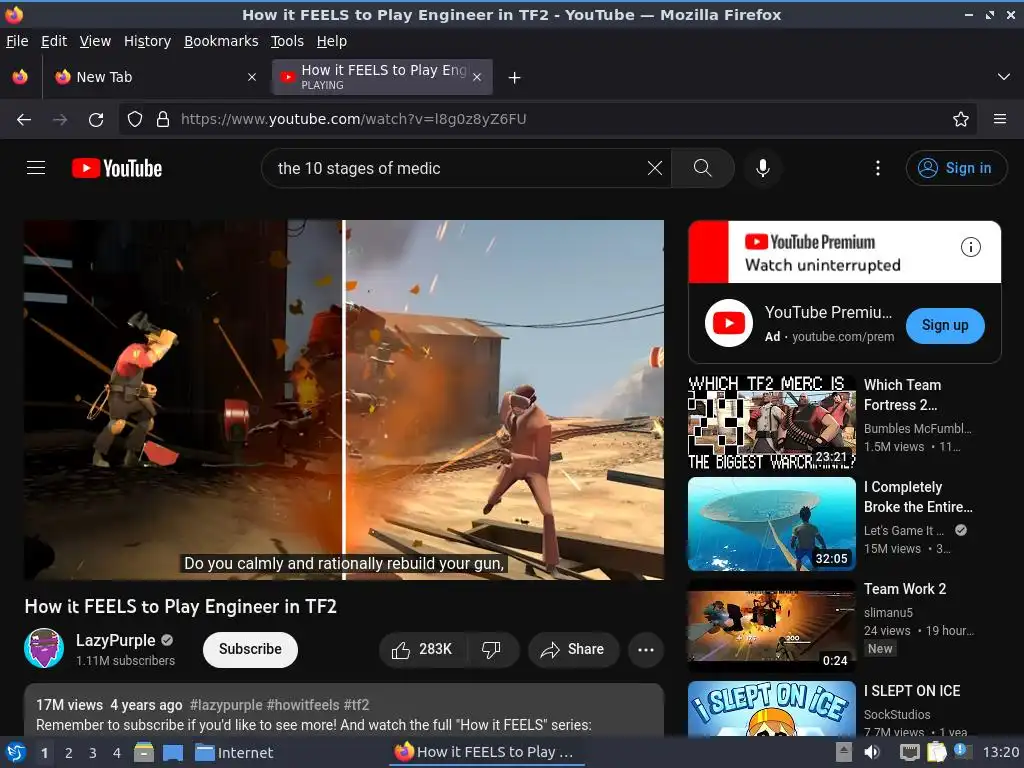Sign up for YouTube Premium
Screen dimensions: 1024x768
944,325
